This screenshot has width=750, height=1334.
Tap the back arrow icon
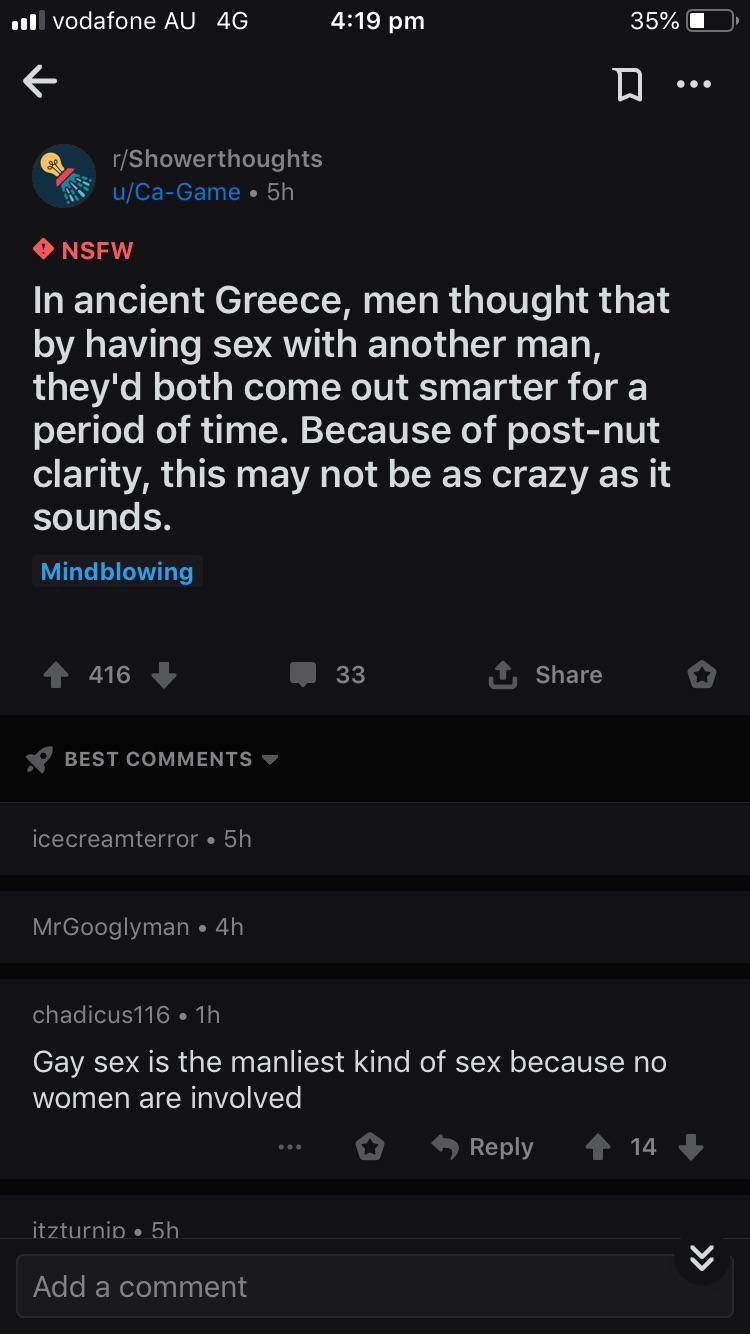click(x=40, y=82)
